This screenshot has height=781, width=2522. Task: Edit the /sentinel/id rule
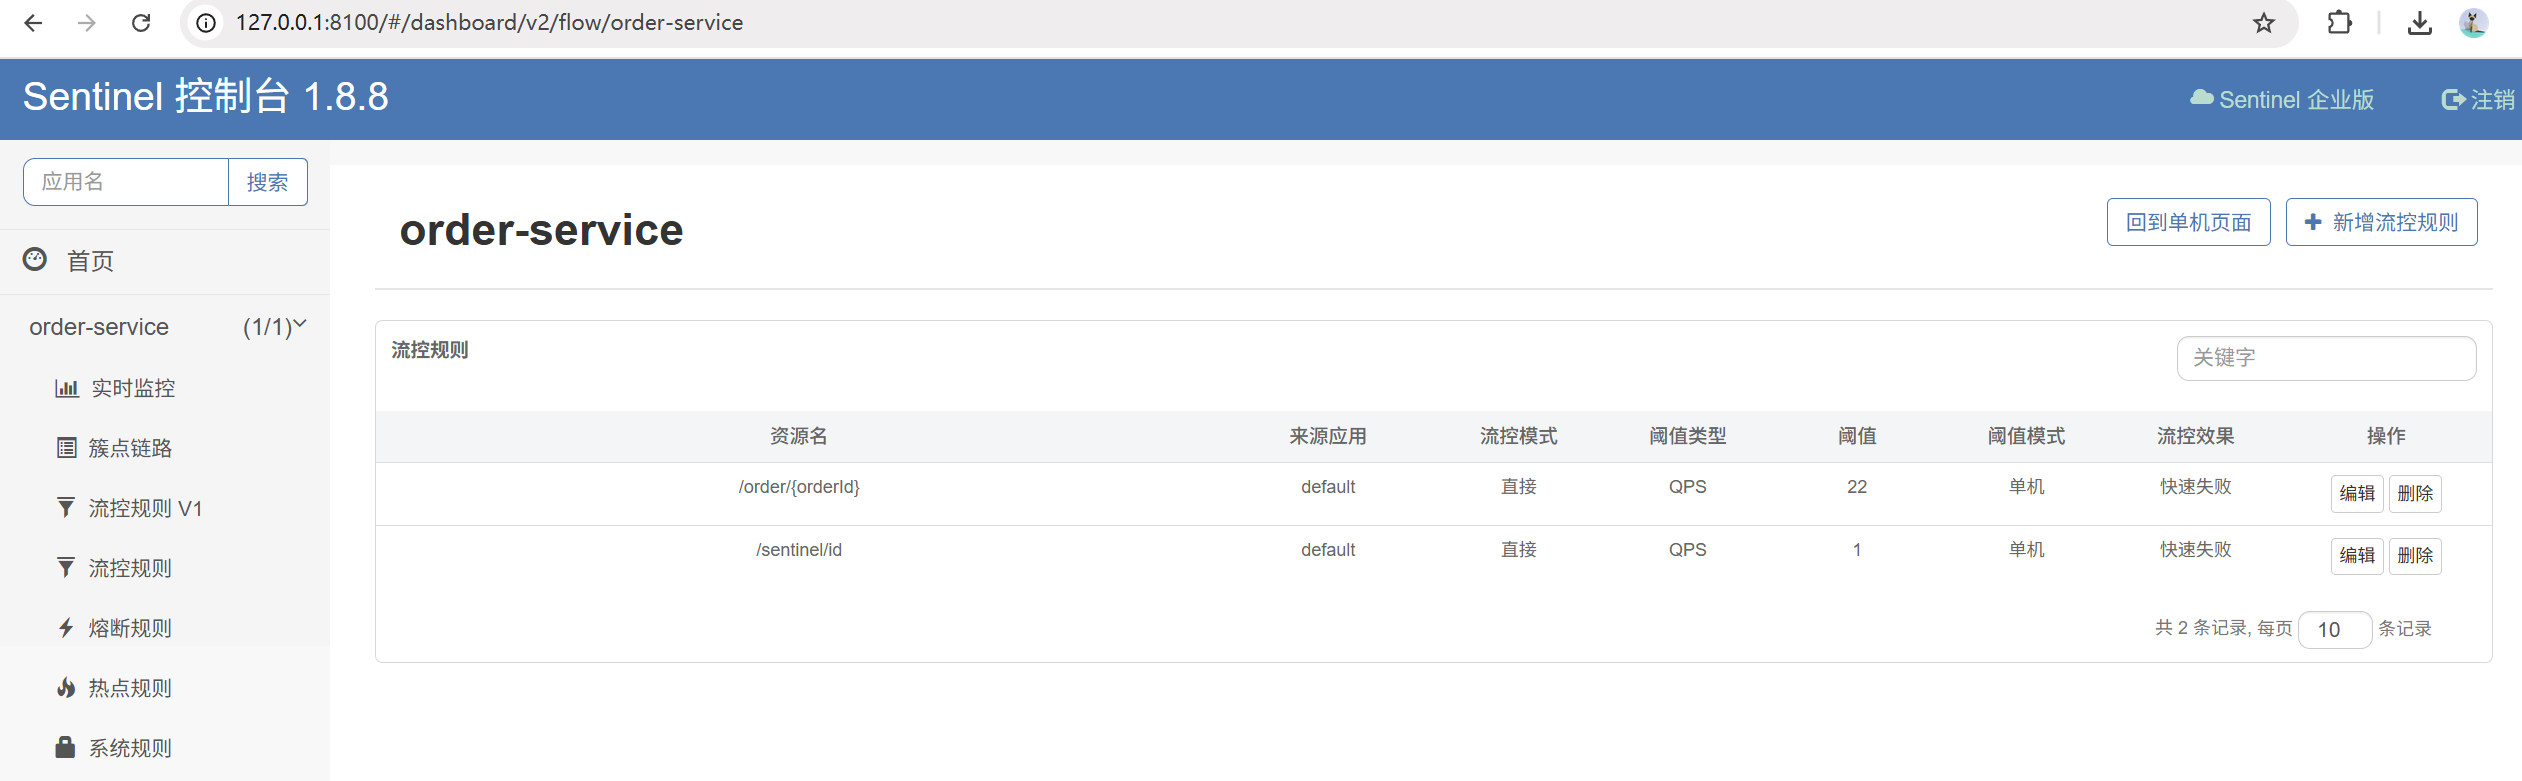[2357, 556]
